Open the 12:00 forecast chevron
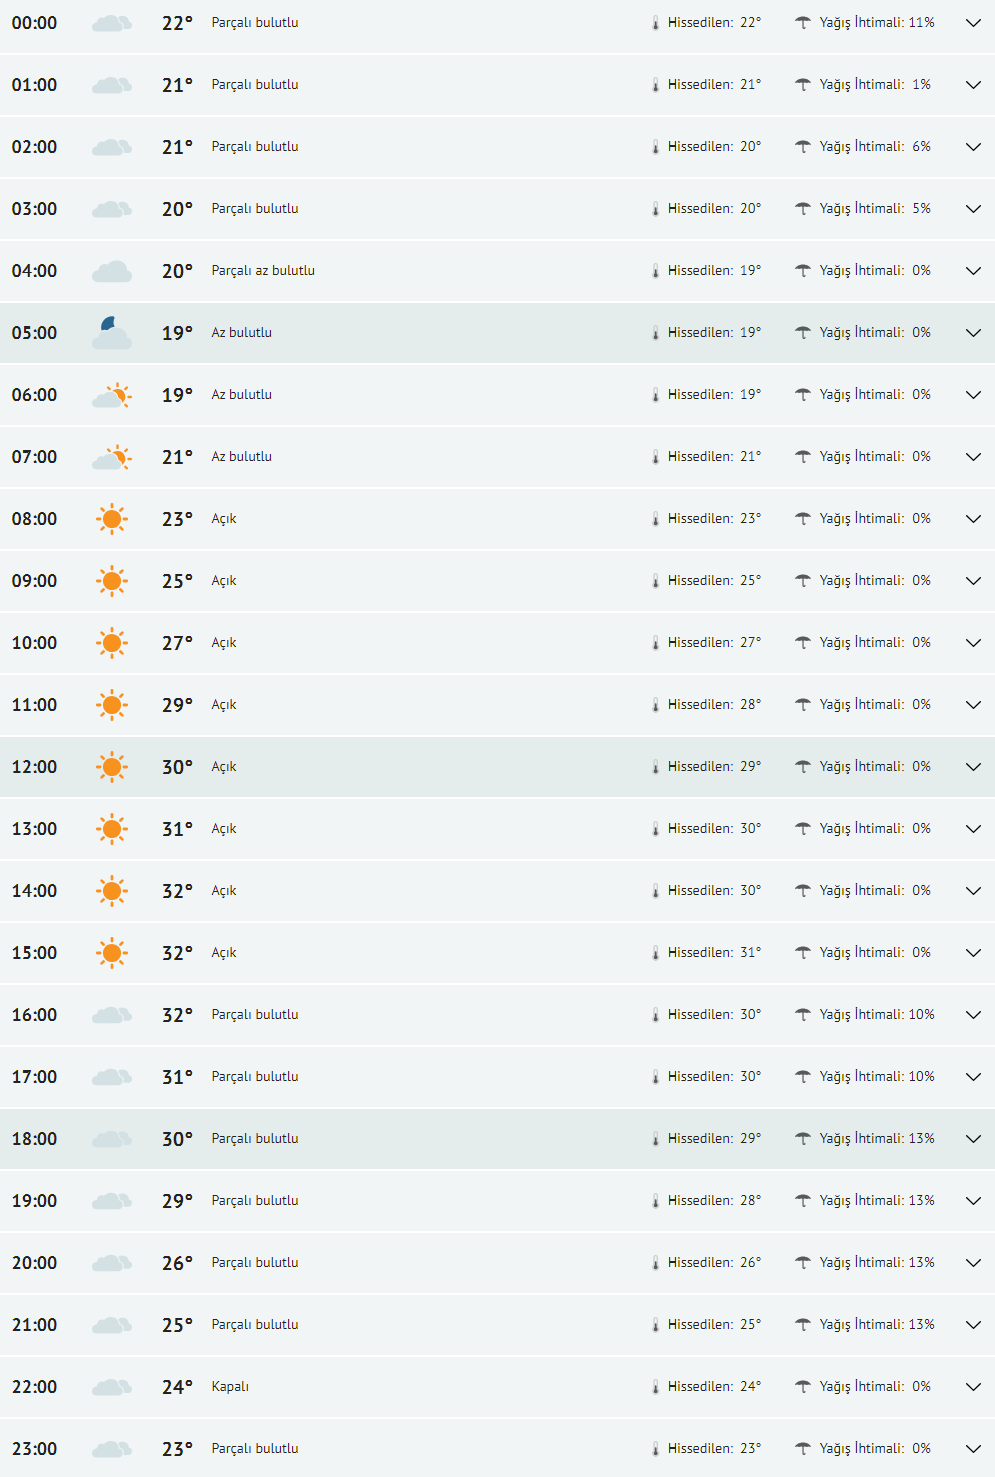Image resolution: width=995 pixels, height=1477 pixels. coord(973,767)
